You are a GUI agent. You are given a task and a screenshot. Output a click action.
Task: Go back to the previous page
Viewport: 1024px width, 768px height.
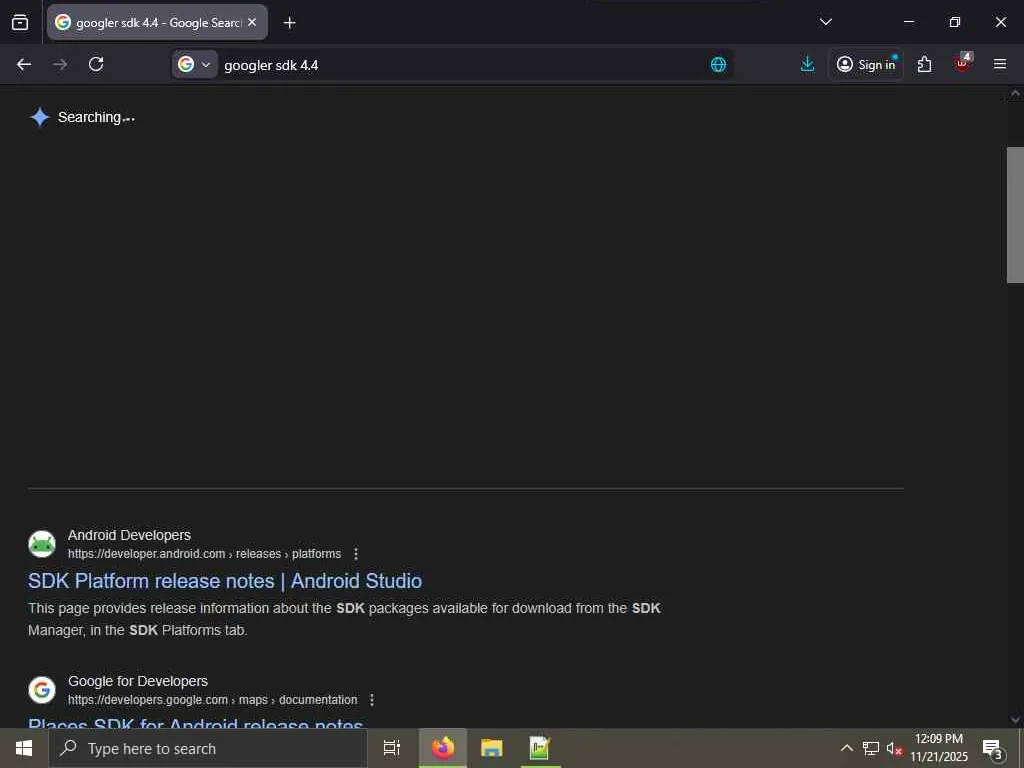tap(24, 64)
